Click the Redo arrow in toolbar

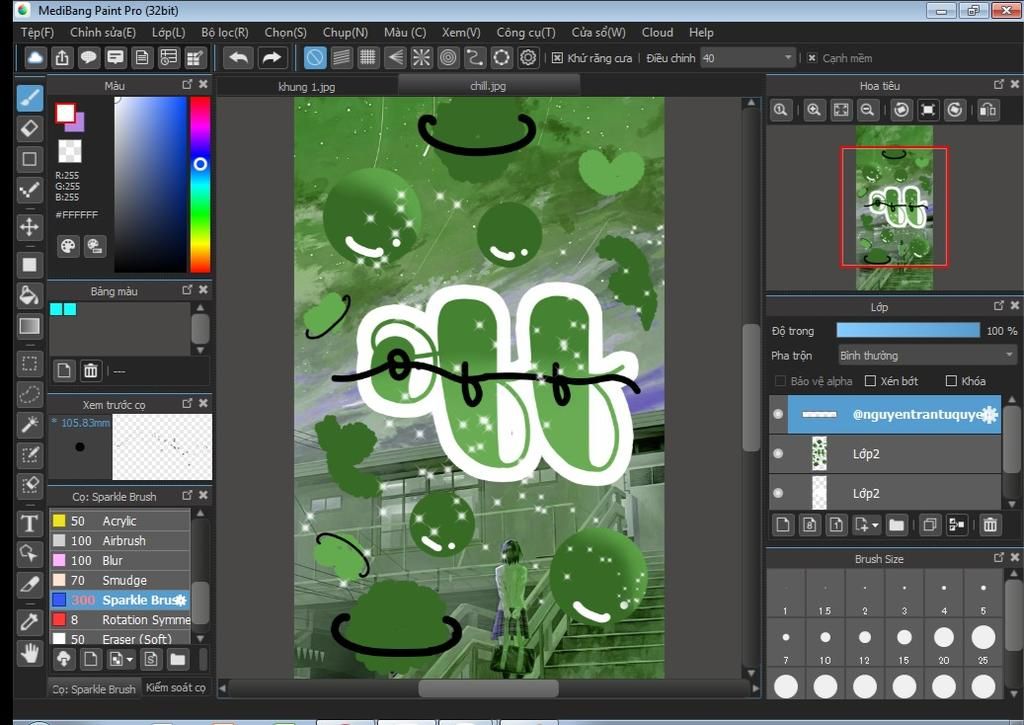point(271,58)
